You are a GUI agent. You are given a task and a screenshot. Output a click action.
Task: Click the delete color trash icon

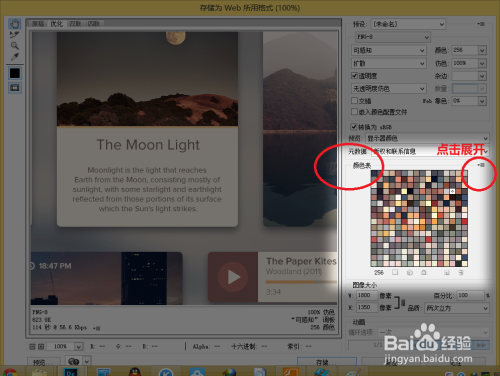(461, 273)
